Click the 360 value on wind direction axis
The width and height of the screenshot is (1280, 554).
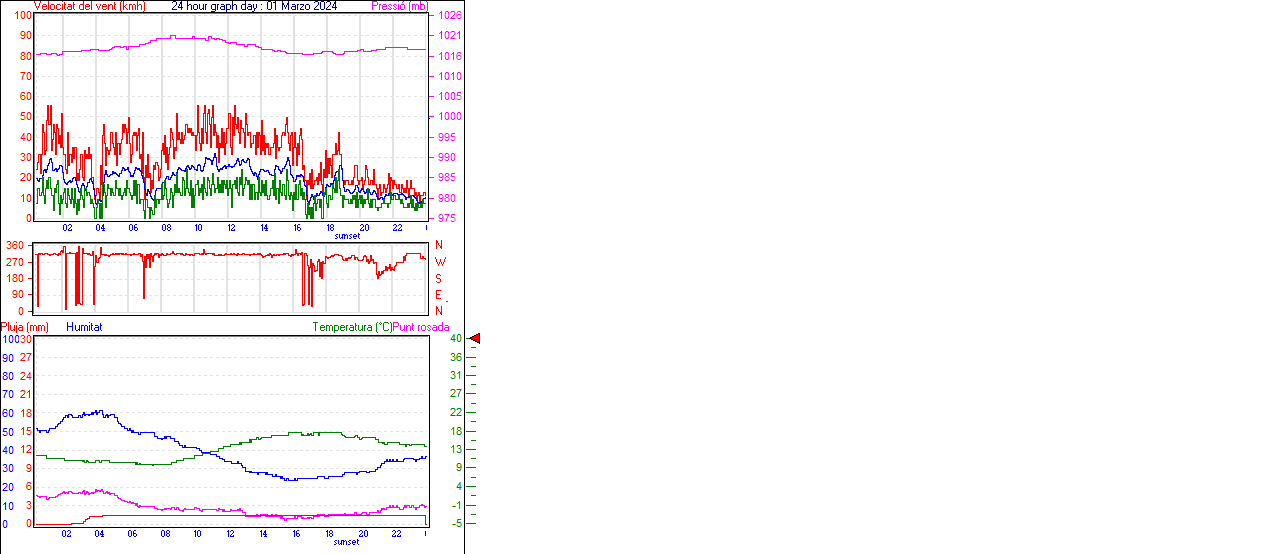point(15,245)
